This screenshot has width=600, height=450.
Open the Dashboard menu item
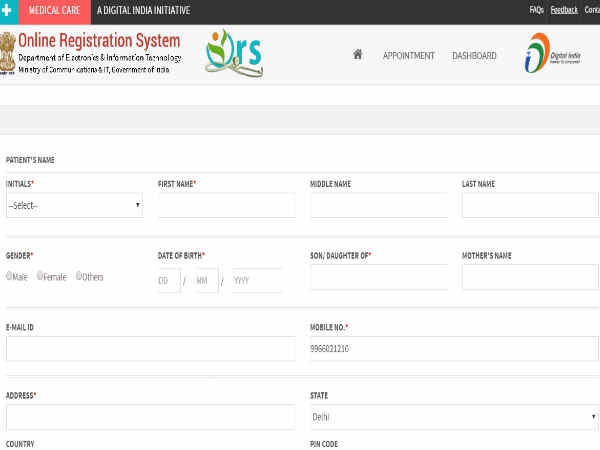pos(474,55)
